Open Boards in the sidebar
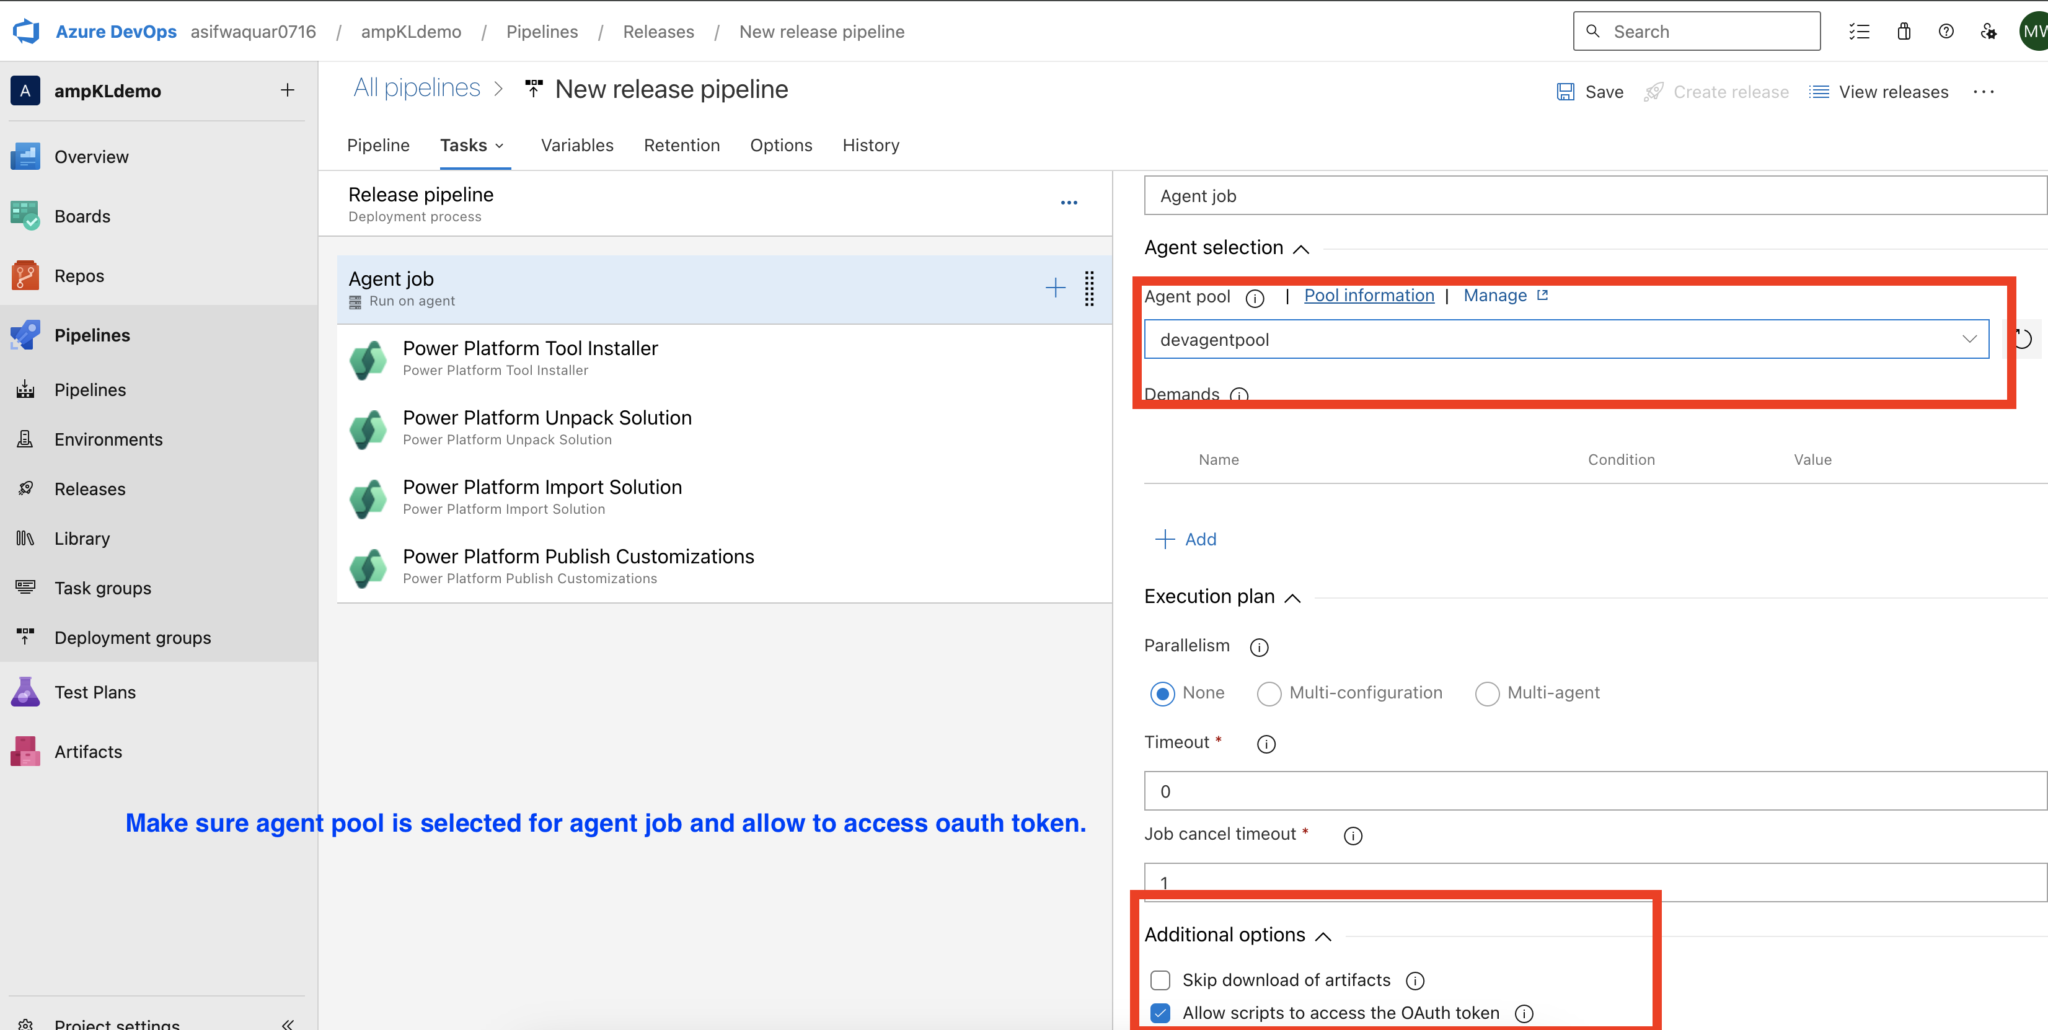The image size is (2048, 1030). tap(82, 216)
